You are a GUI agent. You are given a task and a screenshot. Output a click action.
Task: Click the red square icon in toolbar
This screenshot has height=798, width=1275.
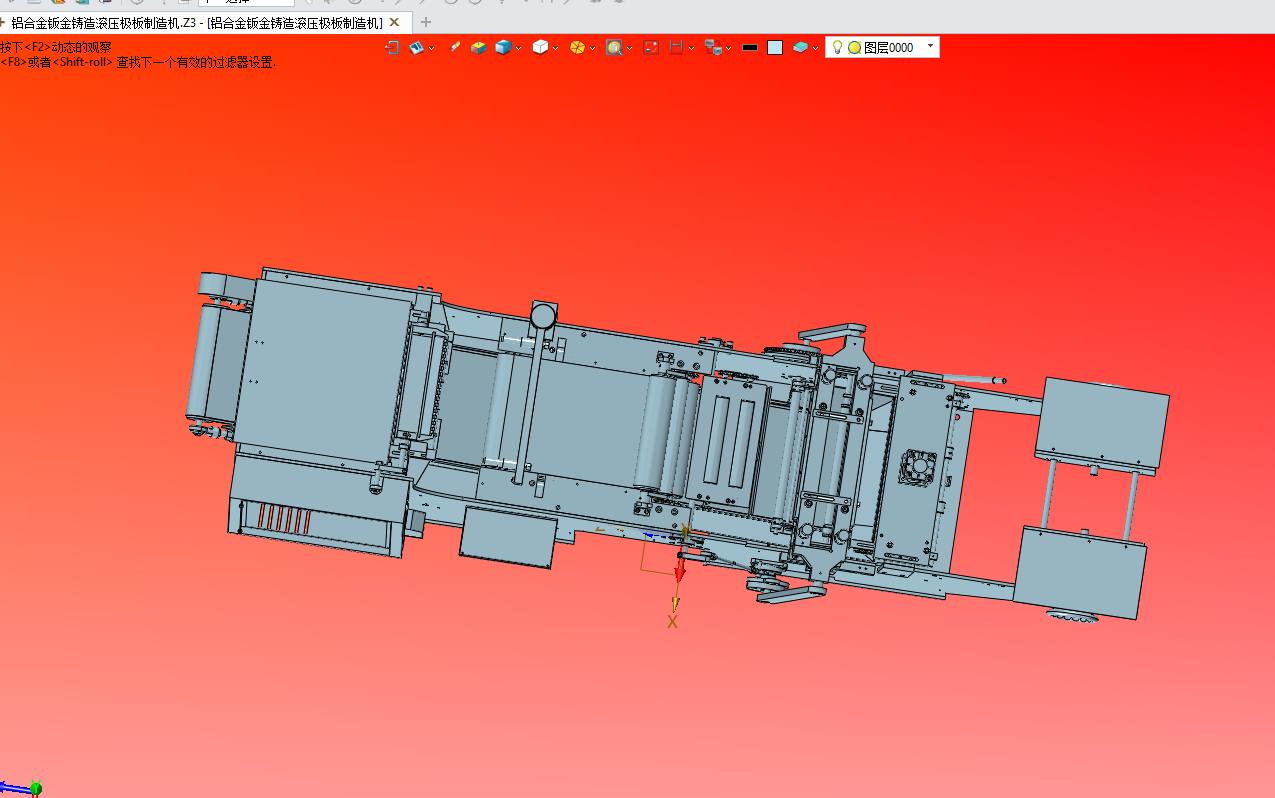pos(651,47)
